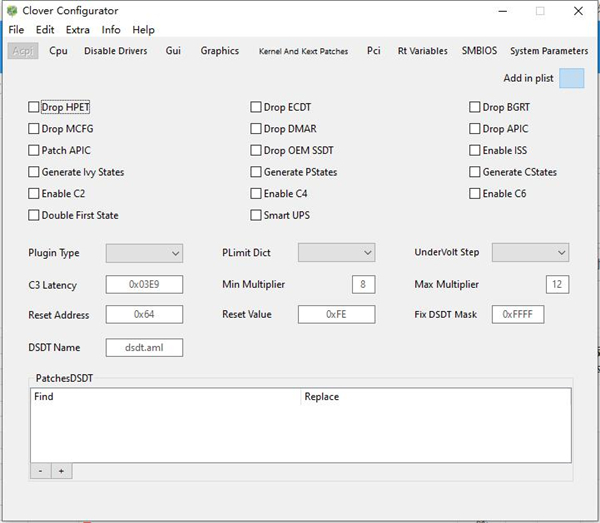Viewport: 600px width, 523px height.
Task: Open the UnderVolt Step dropdown
Action: tap(530, 253)
